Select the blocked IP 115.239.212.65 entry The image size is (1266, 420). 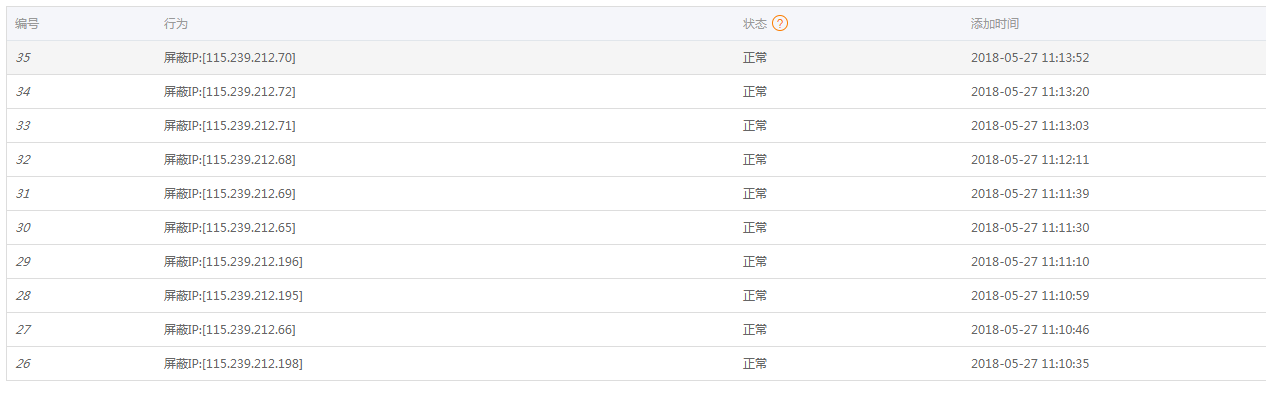[x=230, y=228]
